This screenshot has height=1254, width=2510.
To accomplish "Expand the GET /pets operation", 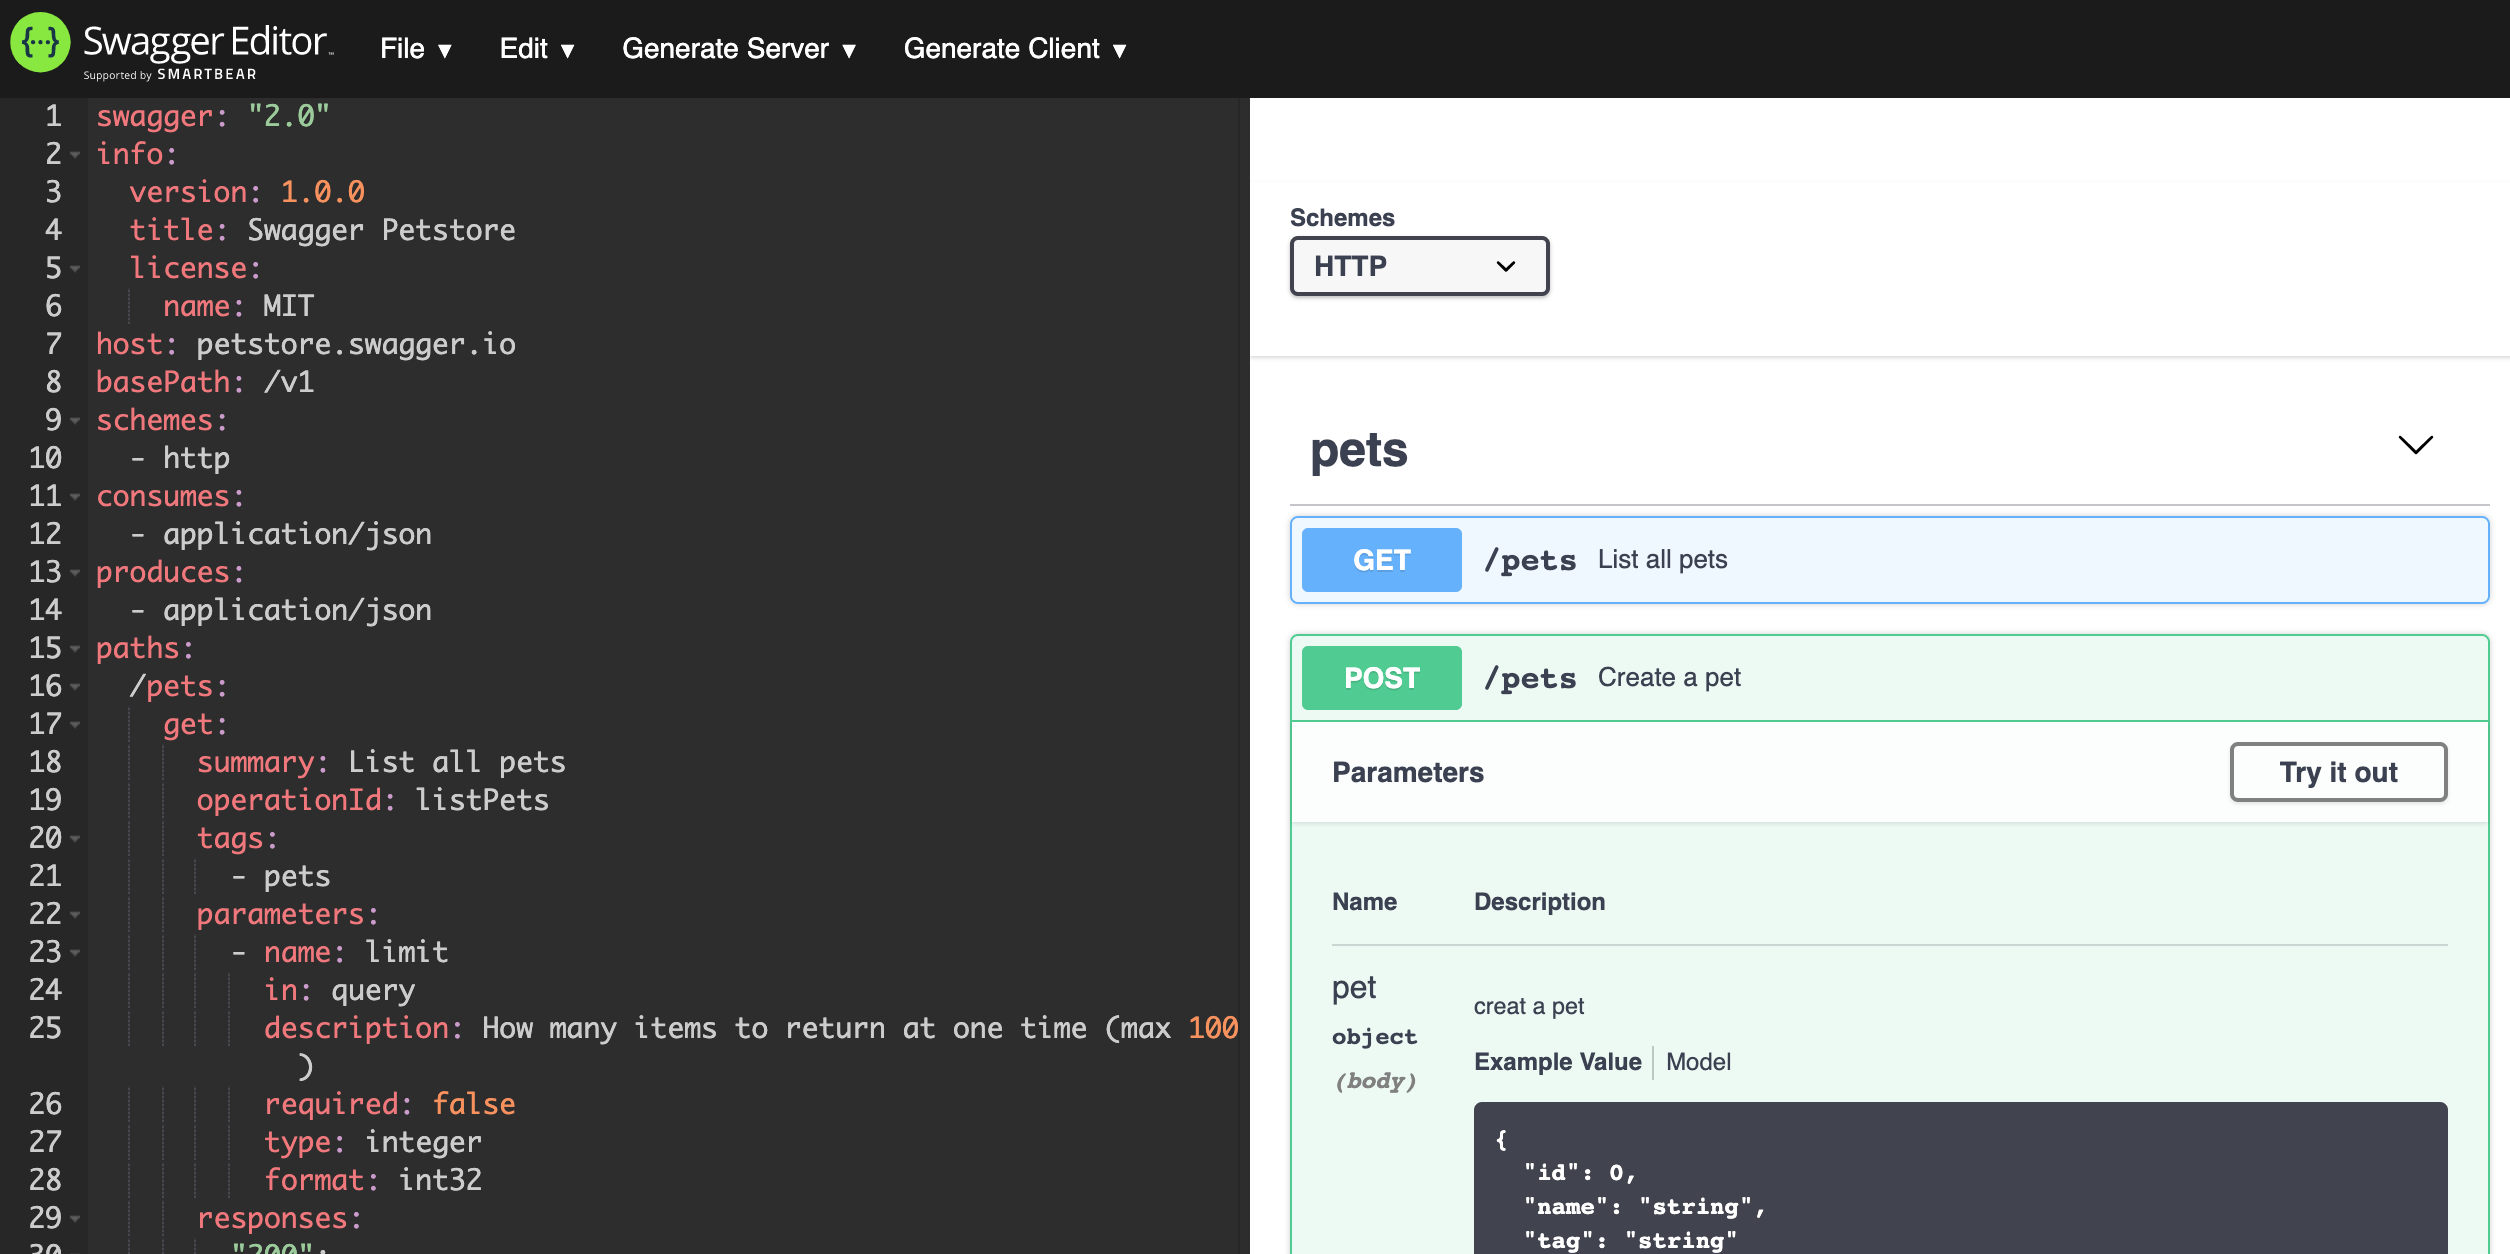I will [x=1889, y=560].
